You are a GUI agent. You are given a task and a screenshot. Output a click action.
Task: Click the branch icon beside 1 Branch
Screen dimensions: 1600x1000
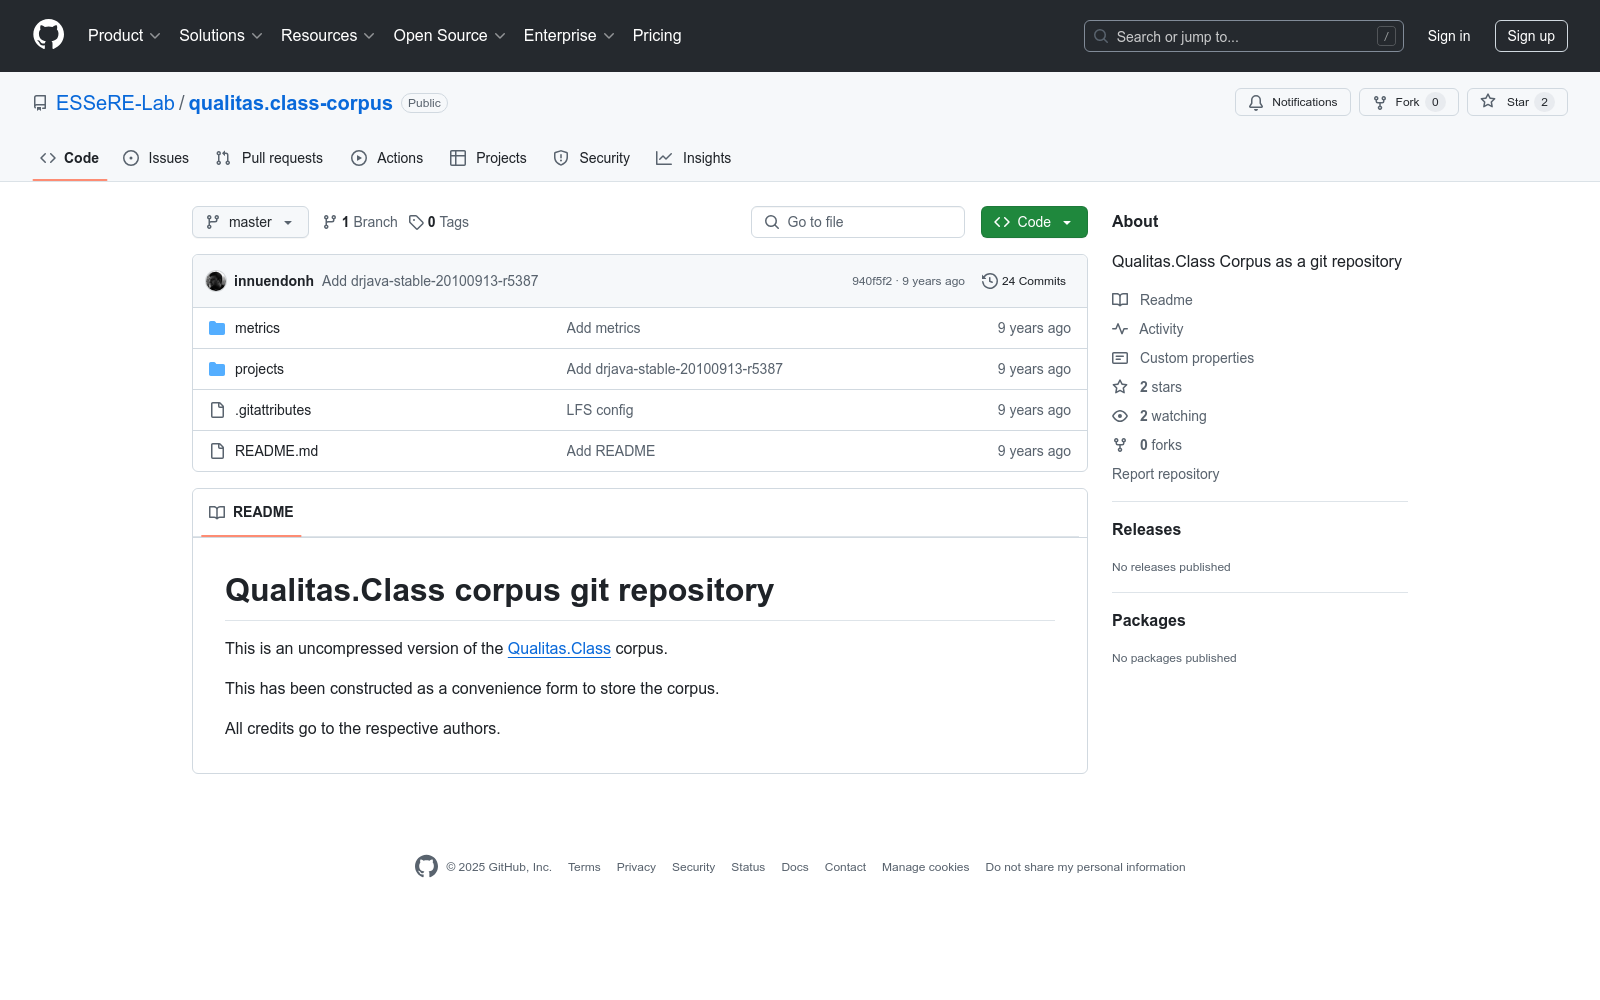(330, 222)
